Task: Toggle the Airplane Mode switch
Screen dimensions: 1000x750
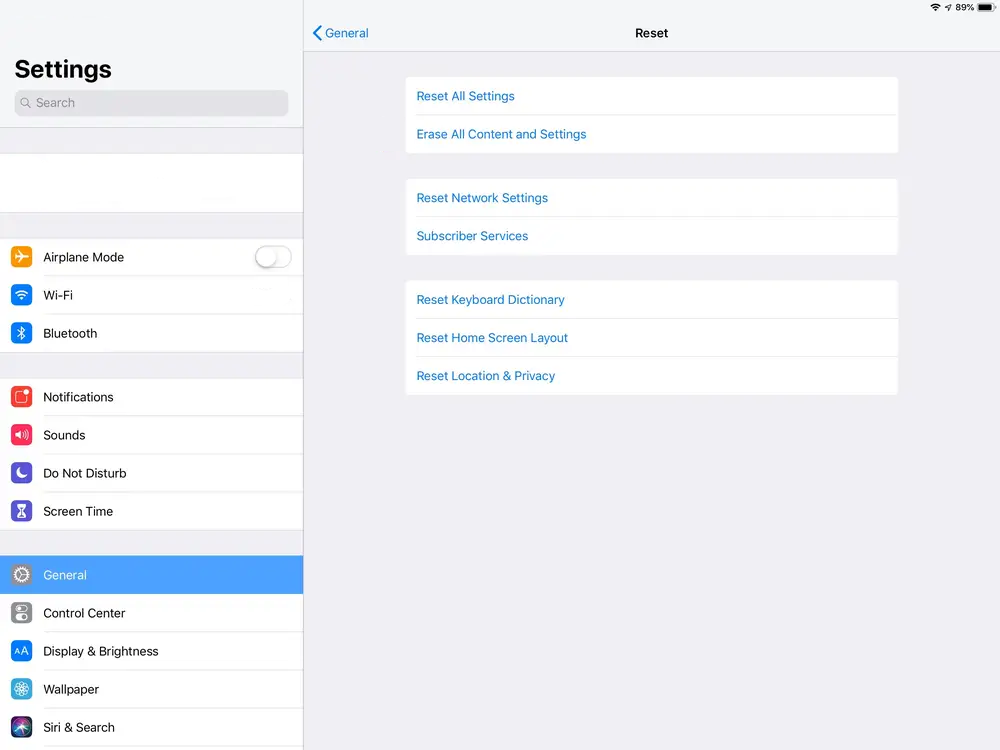Action: [x=272, y=257]
